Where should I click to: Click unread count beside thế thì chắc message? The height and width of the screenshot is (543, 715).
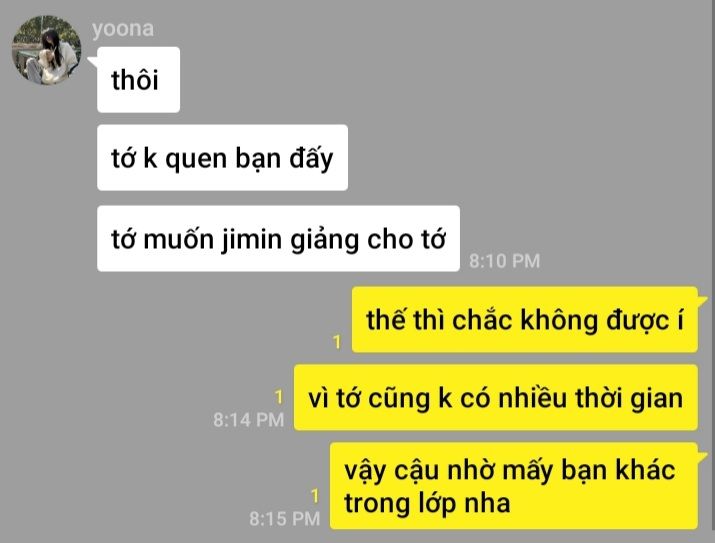(337, 341)
